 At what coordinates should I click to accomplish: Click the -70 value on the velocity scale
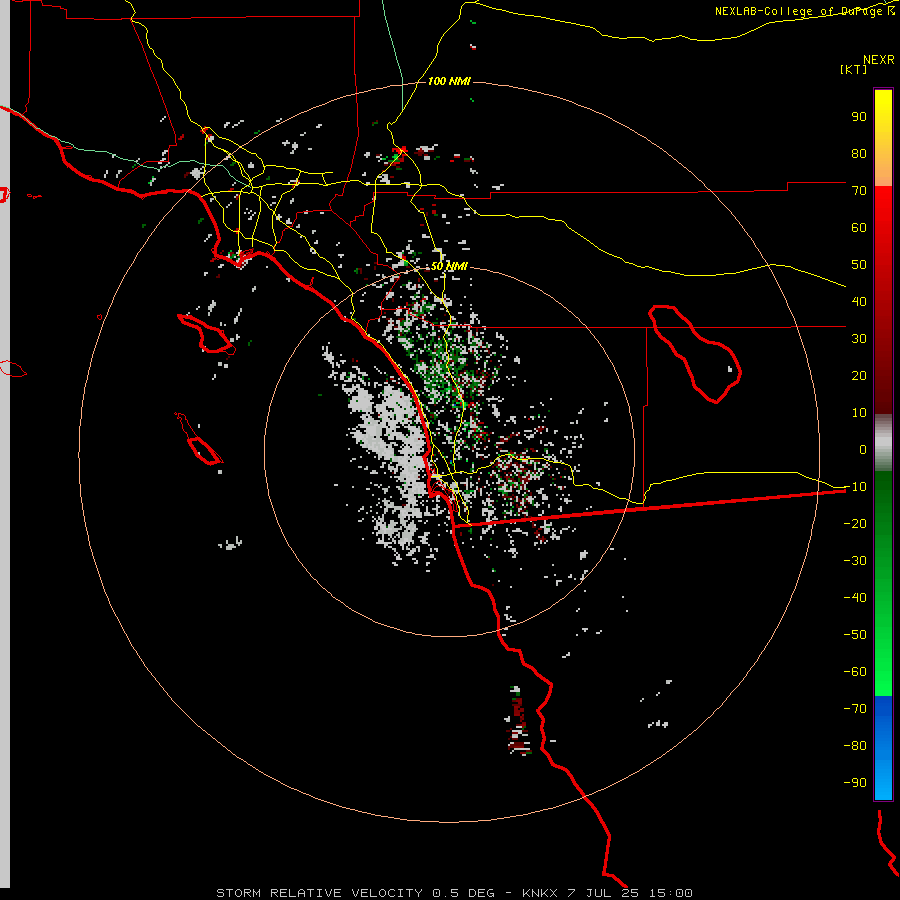(855, 709)
